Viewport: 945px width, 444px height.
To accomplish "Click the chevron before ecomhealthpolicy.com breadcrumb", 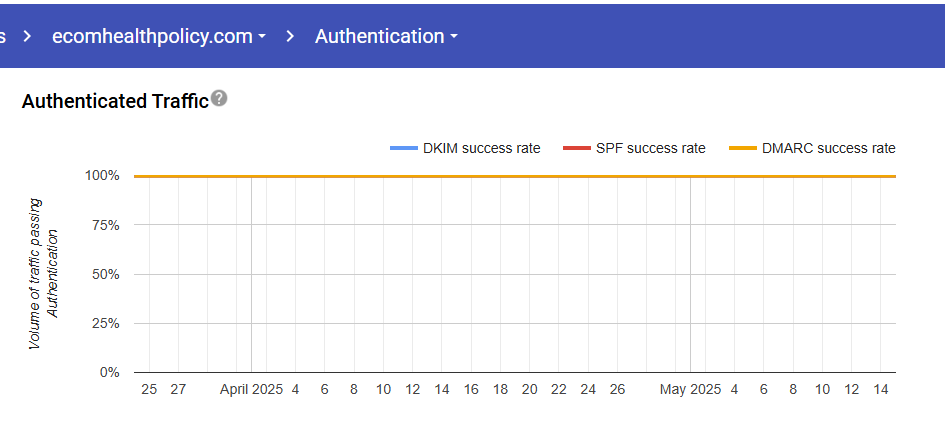I will tap(29, 36).
